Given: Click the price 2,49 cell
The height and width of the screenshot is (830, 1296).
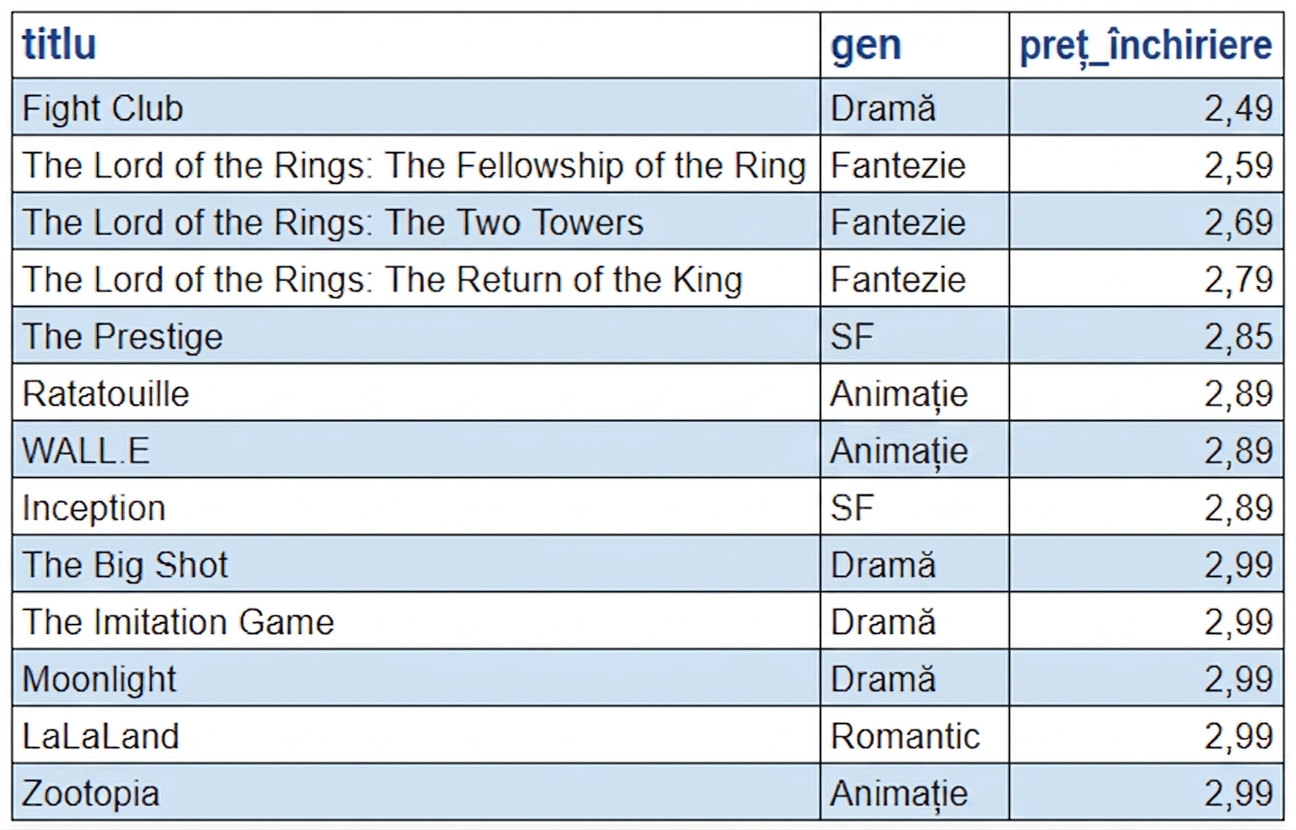Looking at the screenshot, I should click(x=1146, y=107).
